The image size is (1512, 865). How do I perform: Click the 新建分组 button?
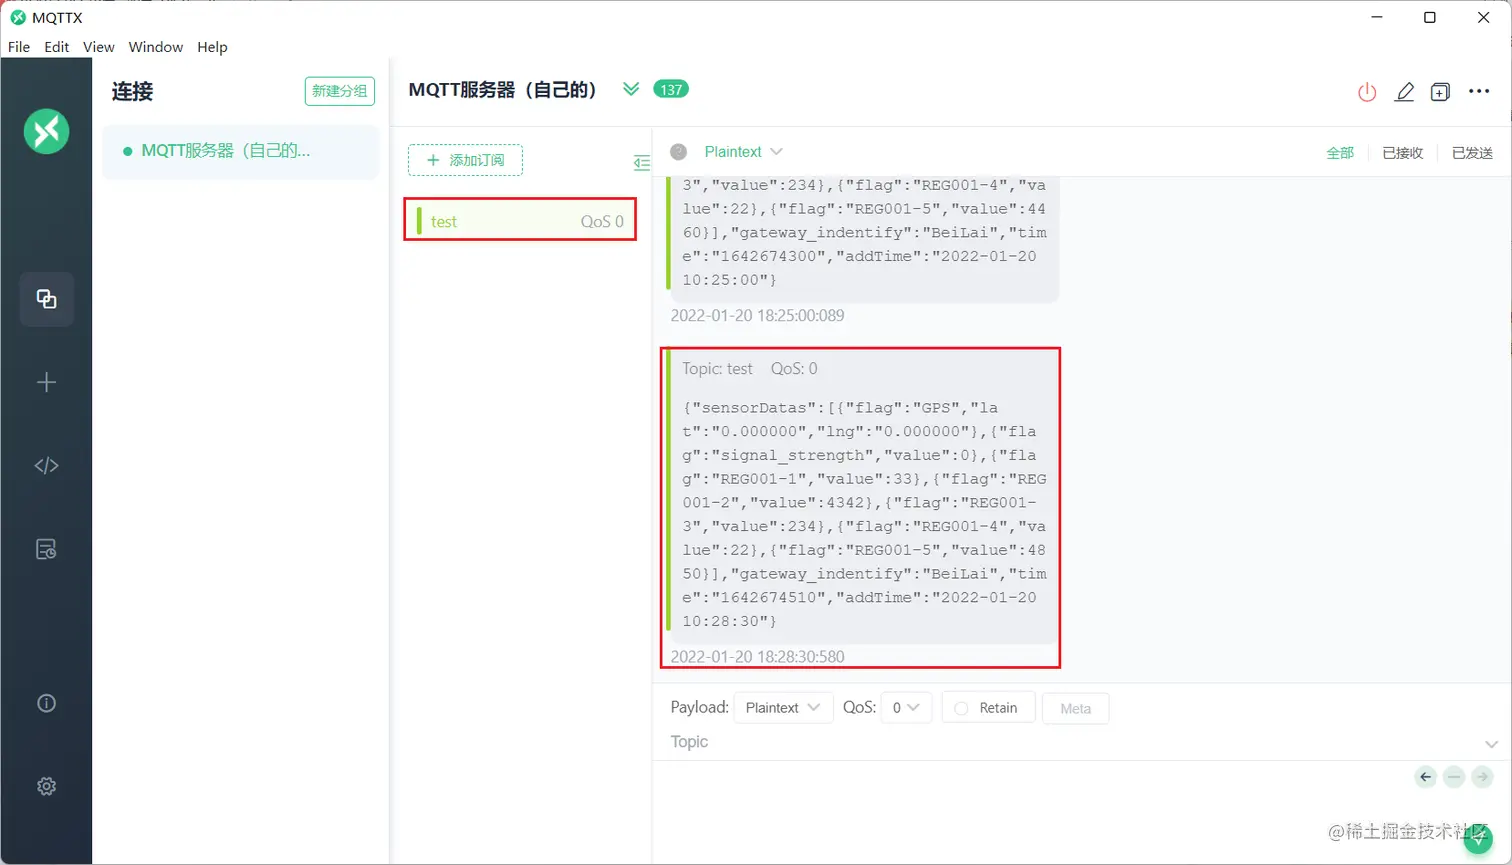coord(340,91)
